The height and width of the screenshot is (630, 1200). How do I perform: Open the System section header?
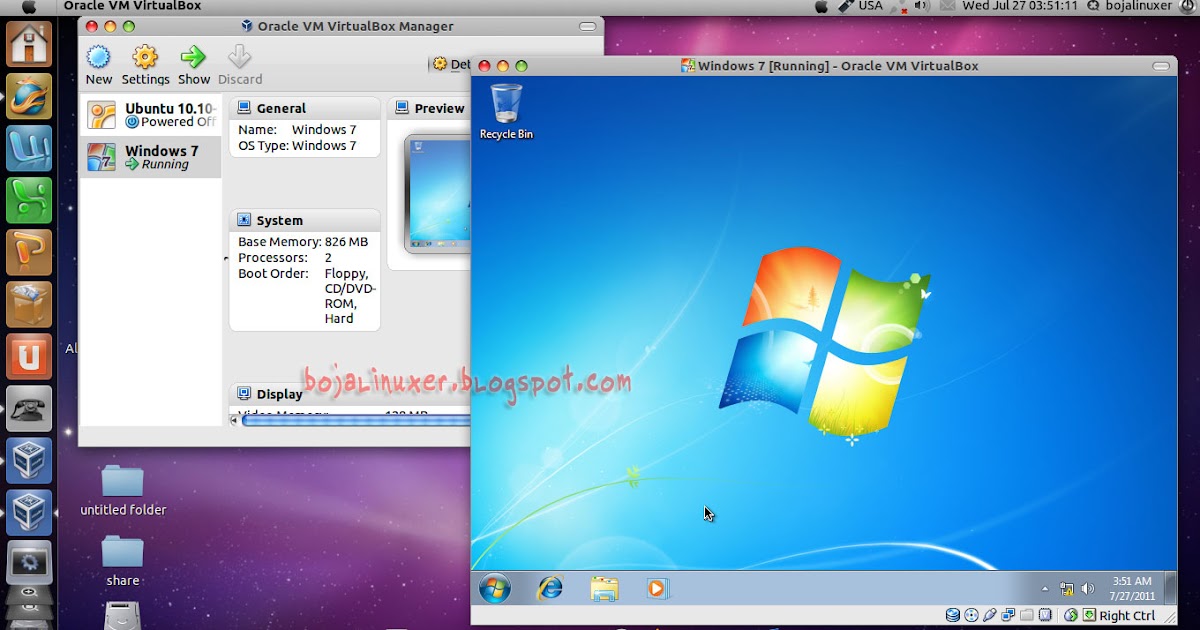tap(304, 220)
